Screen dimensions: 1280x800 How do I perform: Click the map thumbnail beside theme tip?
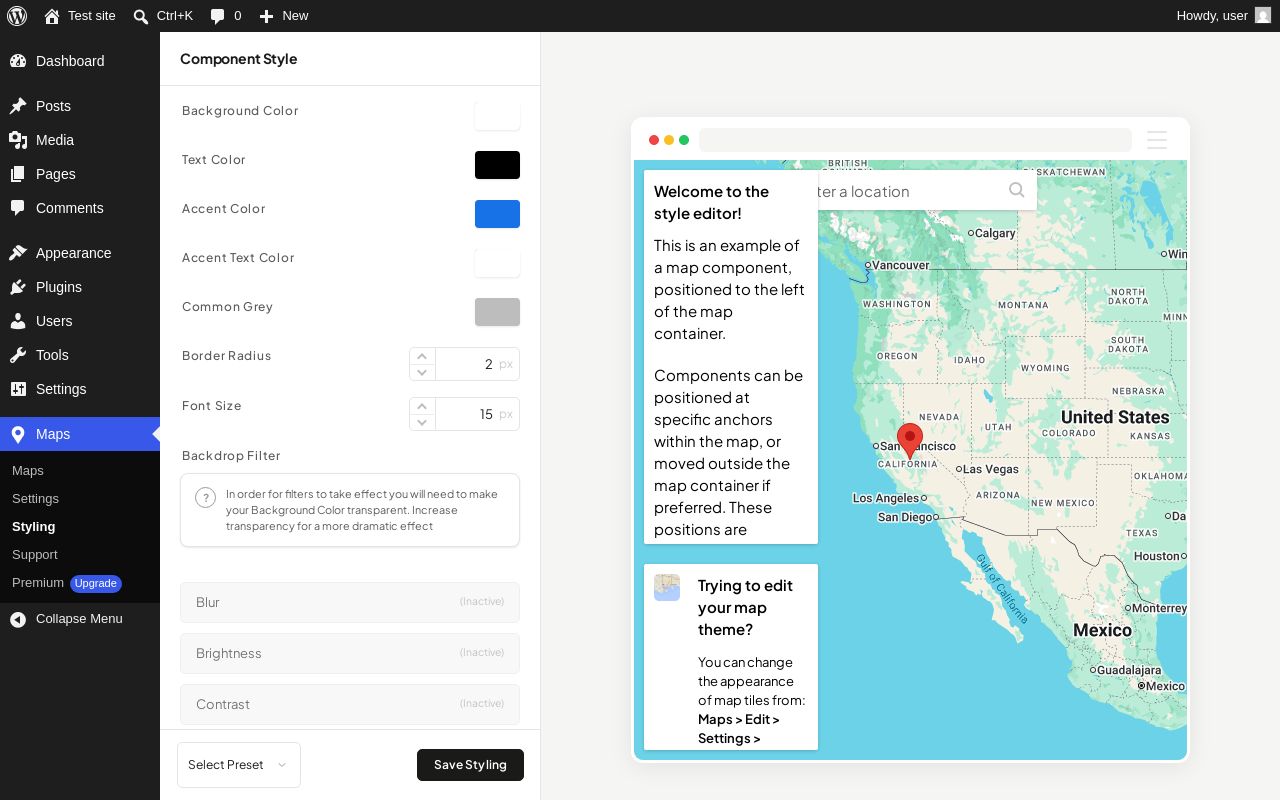coord(667,587)
